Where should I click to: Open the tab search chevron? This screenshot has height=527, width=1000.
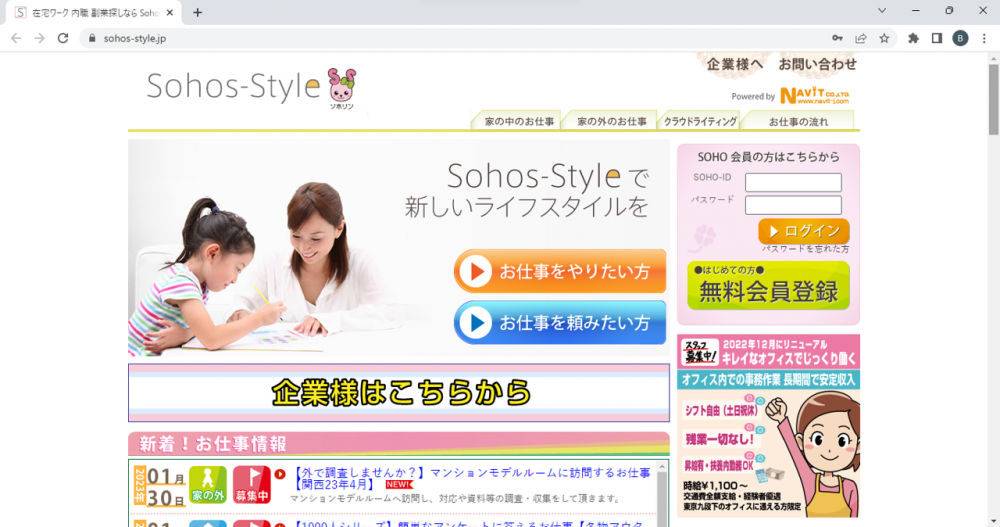(882, 11)
